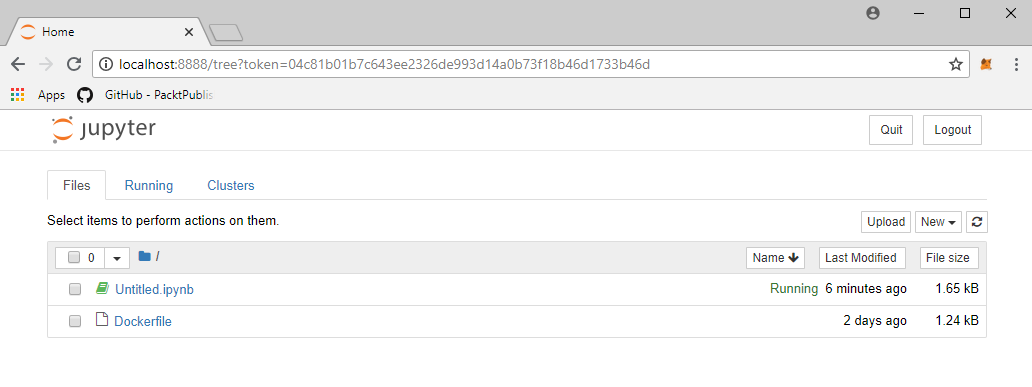Open the New dropdown menu
This screenshot has height=387, width=1032.
tap(939, 222)
